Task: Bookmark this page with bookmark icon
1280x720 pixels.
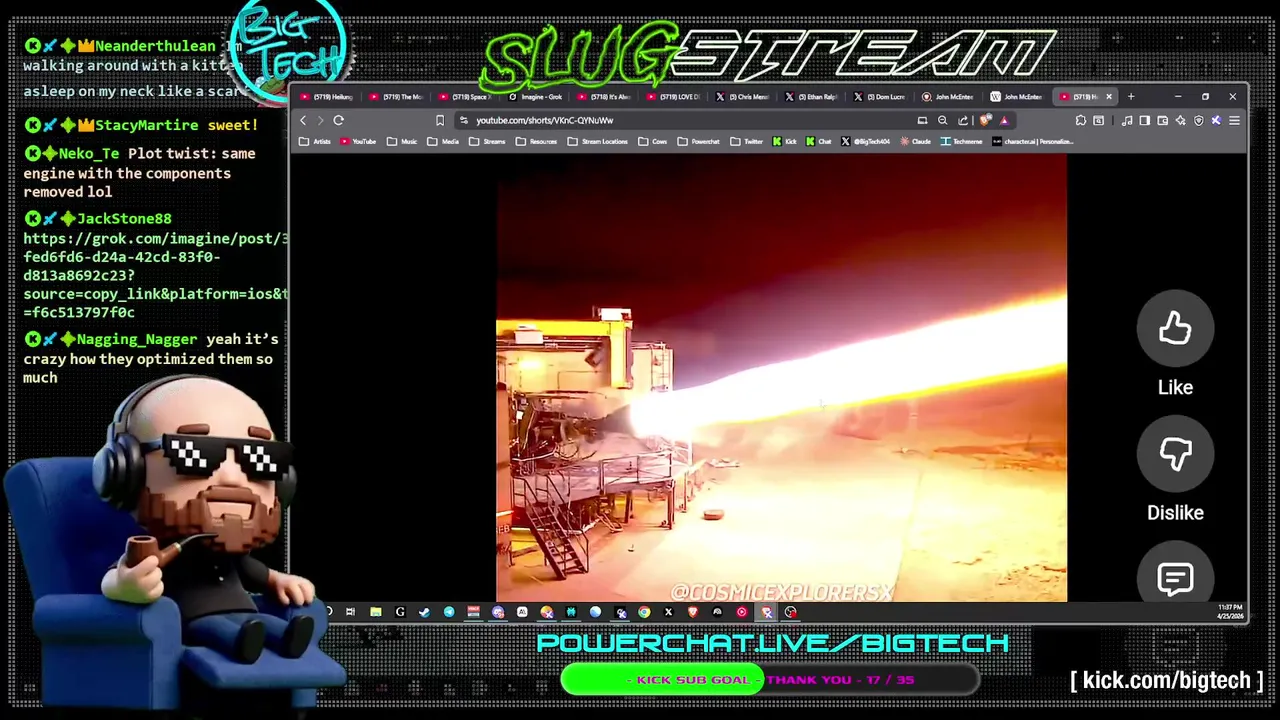Action: point(439,120)
